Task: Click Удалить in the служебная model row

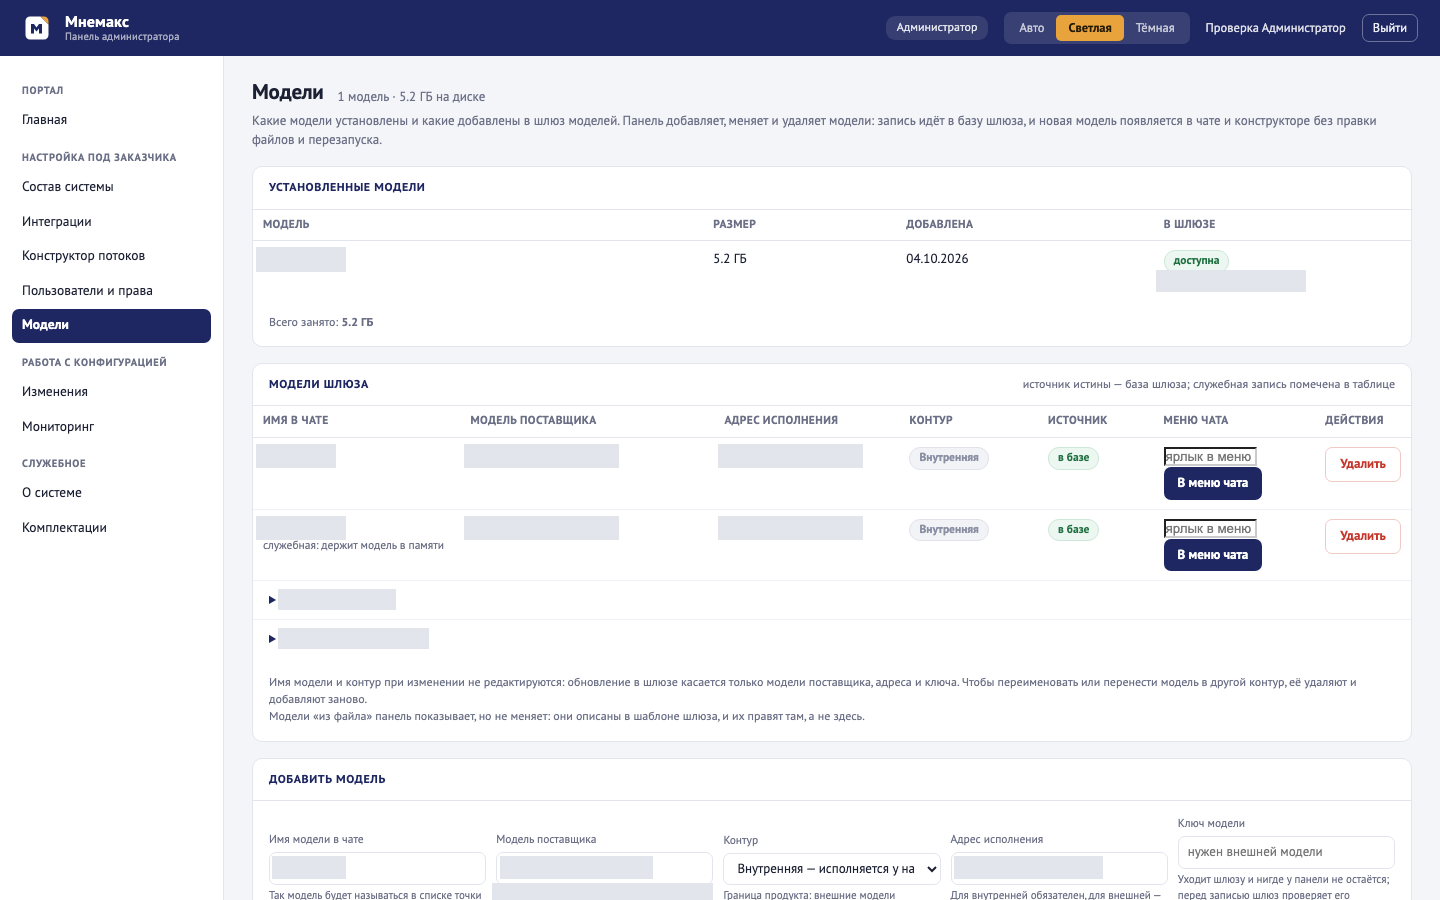Action: click(1363, 536)
